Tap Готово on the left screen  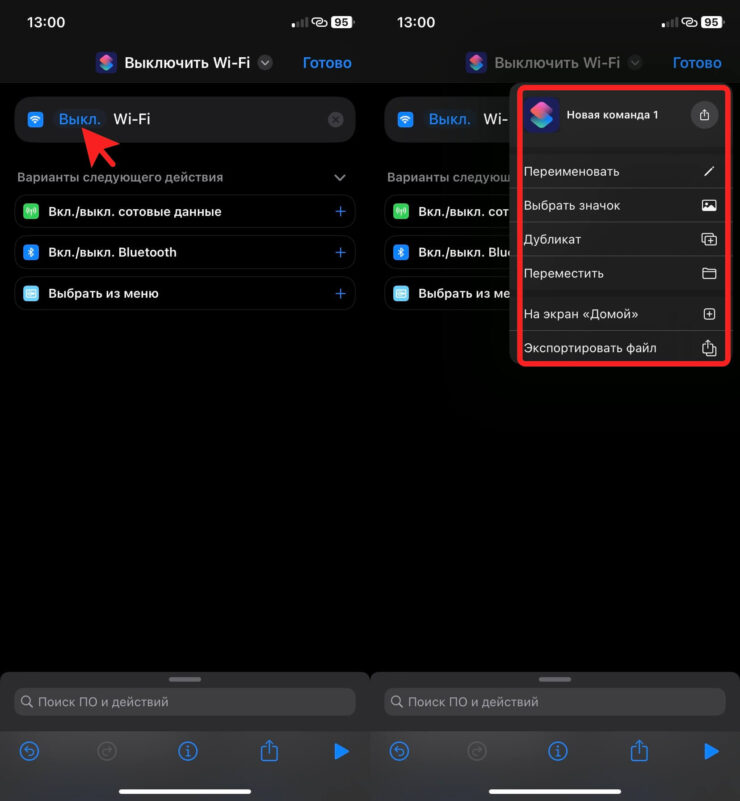coord(327,62)
